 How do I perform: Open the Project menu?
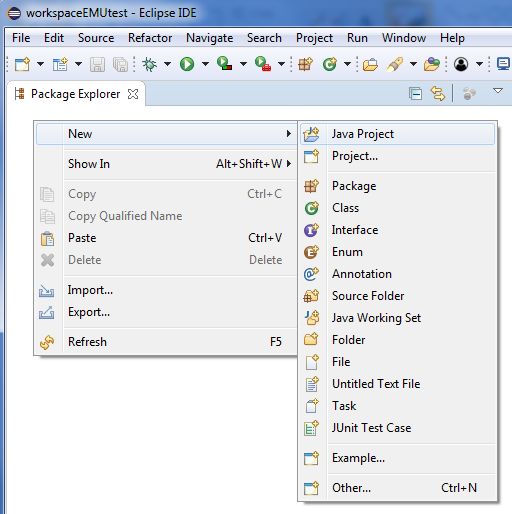[314, 38]
